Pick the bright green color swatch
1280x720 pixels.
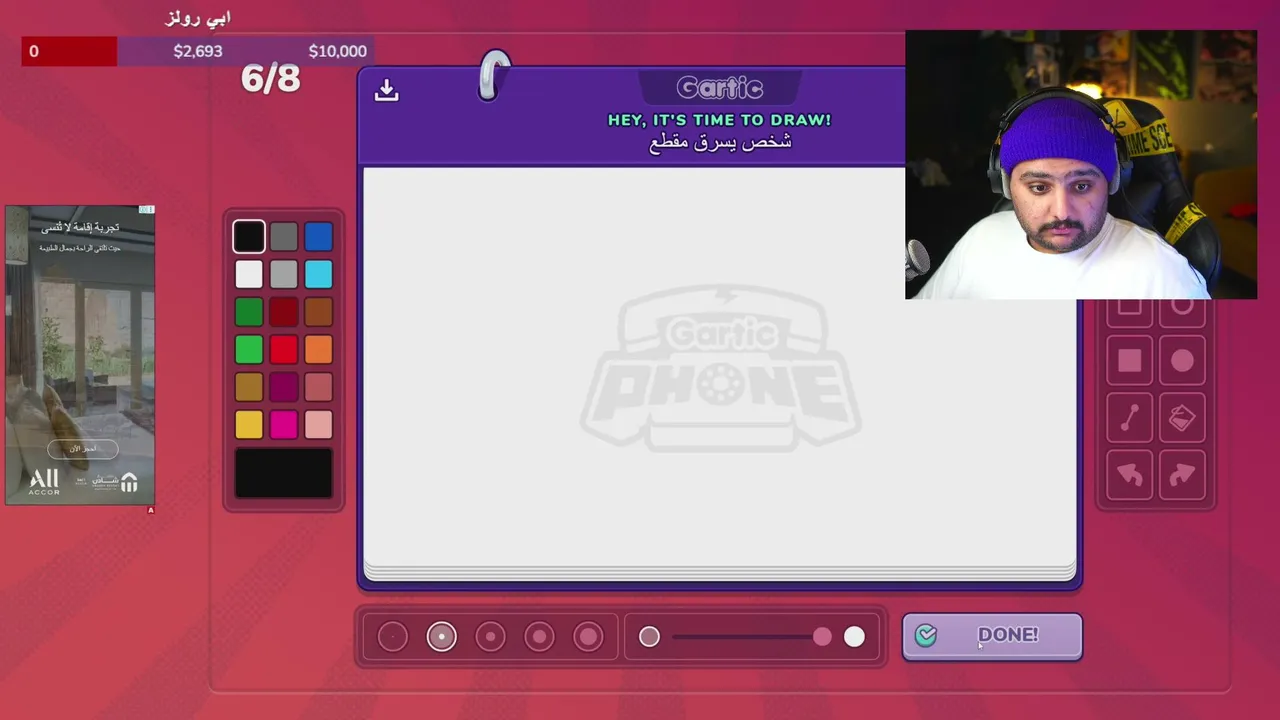coord(249,350)
